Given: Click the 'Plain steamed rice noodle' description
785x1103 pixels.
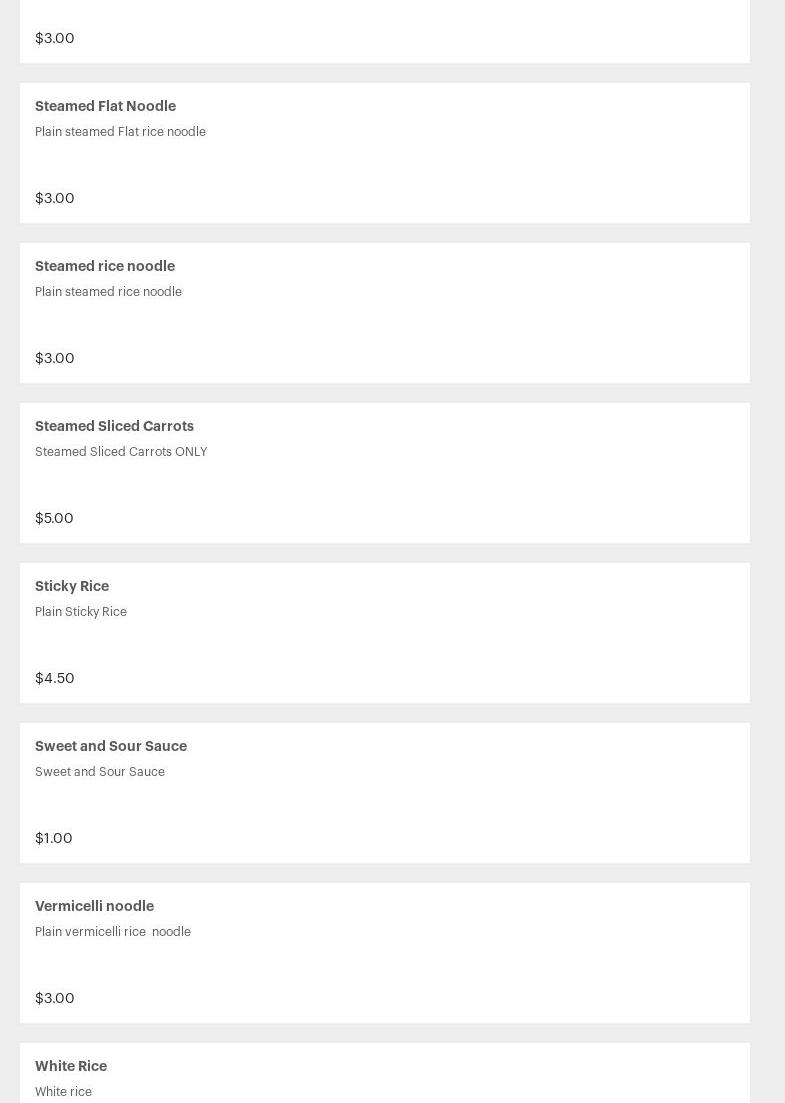Looking at the screenshot, I should click(x=108, y=291).
